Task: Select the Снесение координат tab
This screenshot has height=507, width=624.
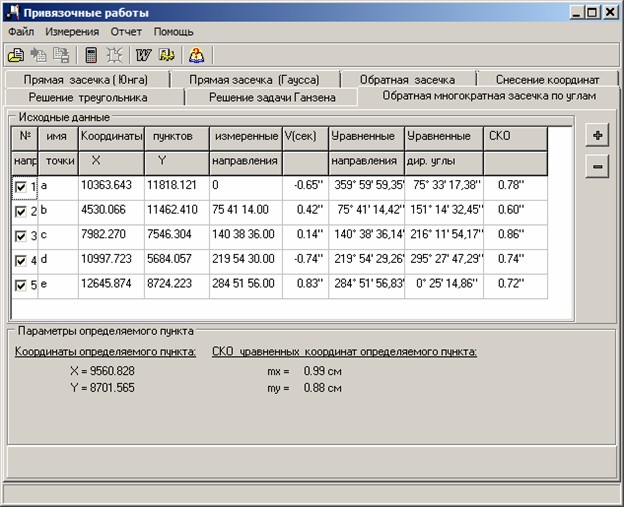Action: tap(548, 79)
